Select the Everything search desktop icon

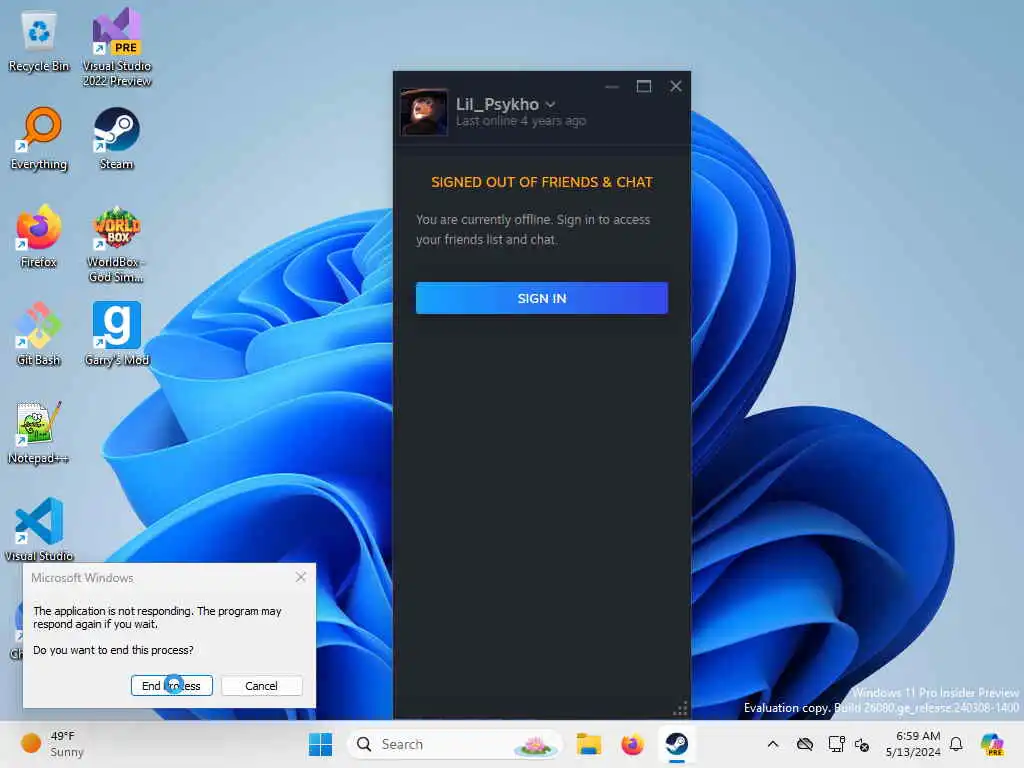pyautogui.click(x=39, y=139)
